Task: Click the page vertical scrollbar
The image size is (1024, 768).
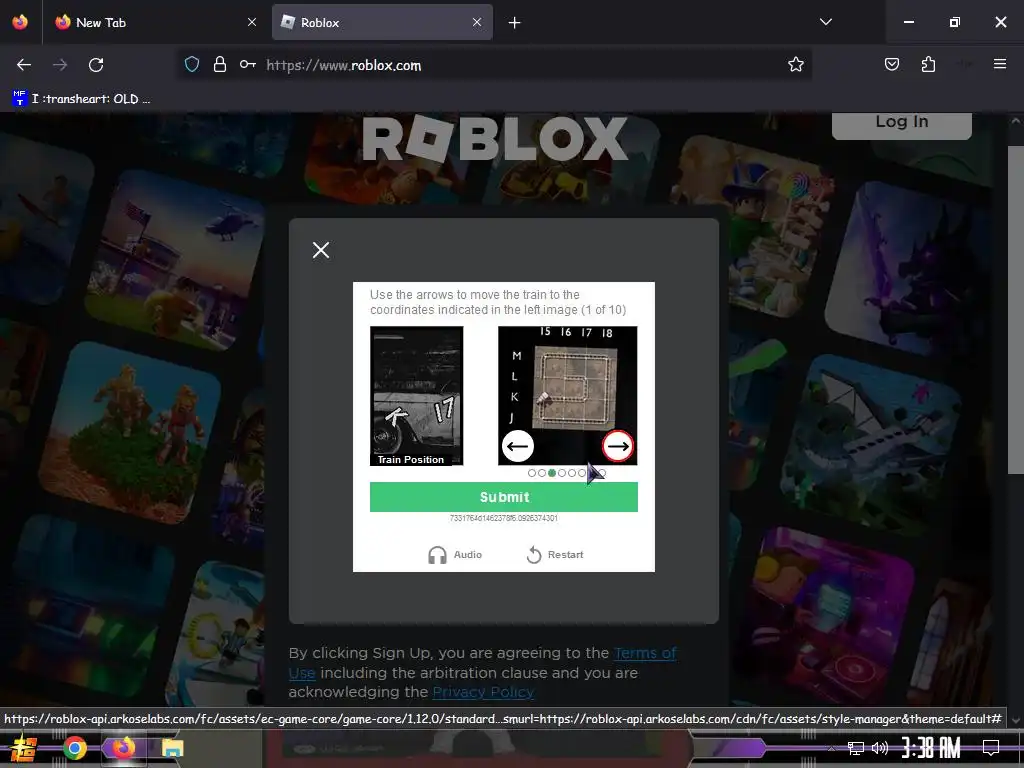Action: pos(1016,310)
